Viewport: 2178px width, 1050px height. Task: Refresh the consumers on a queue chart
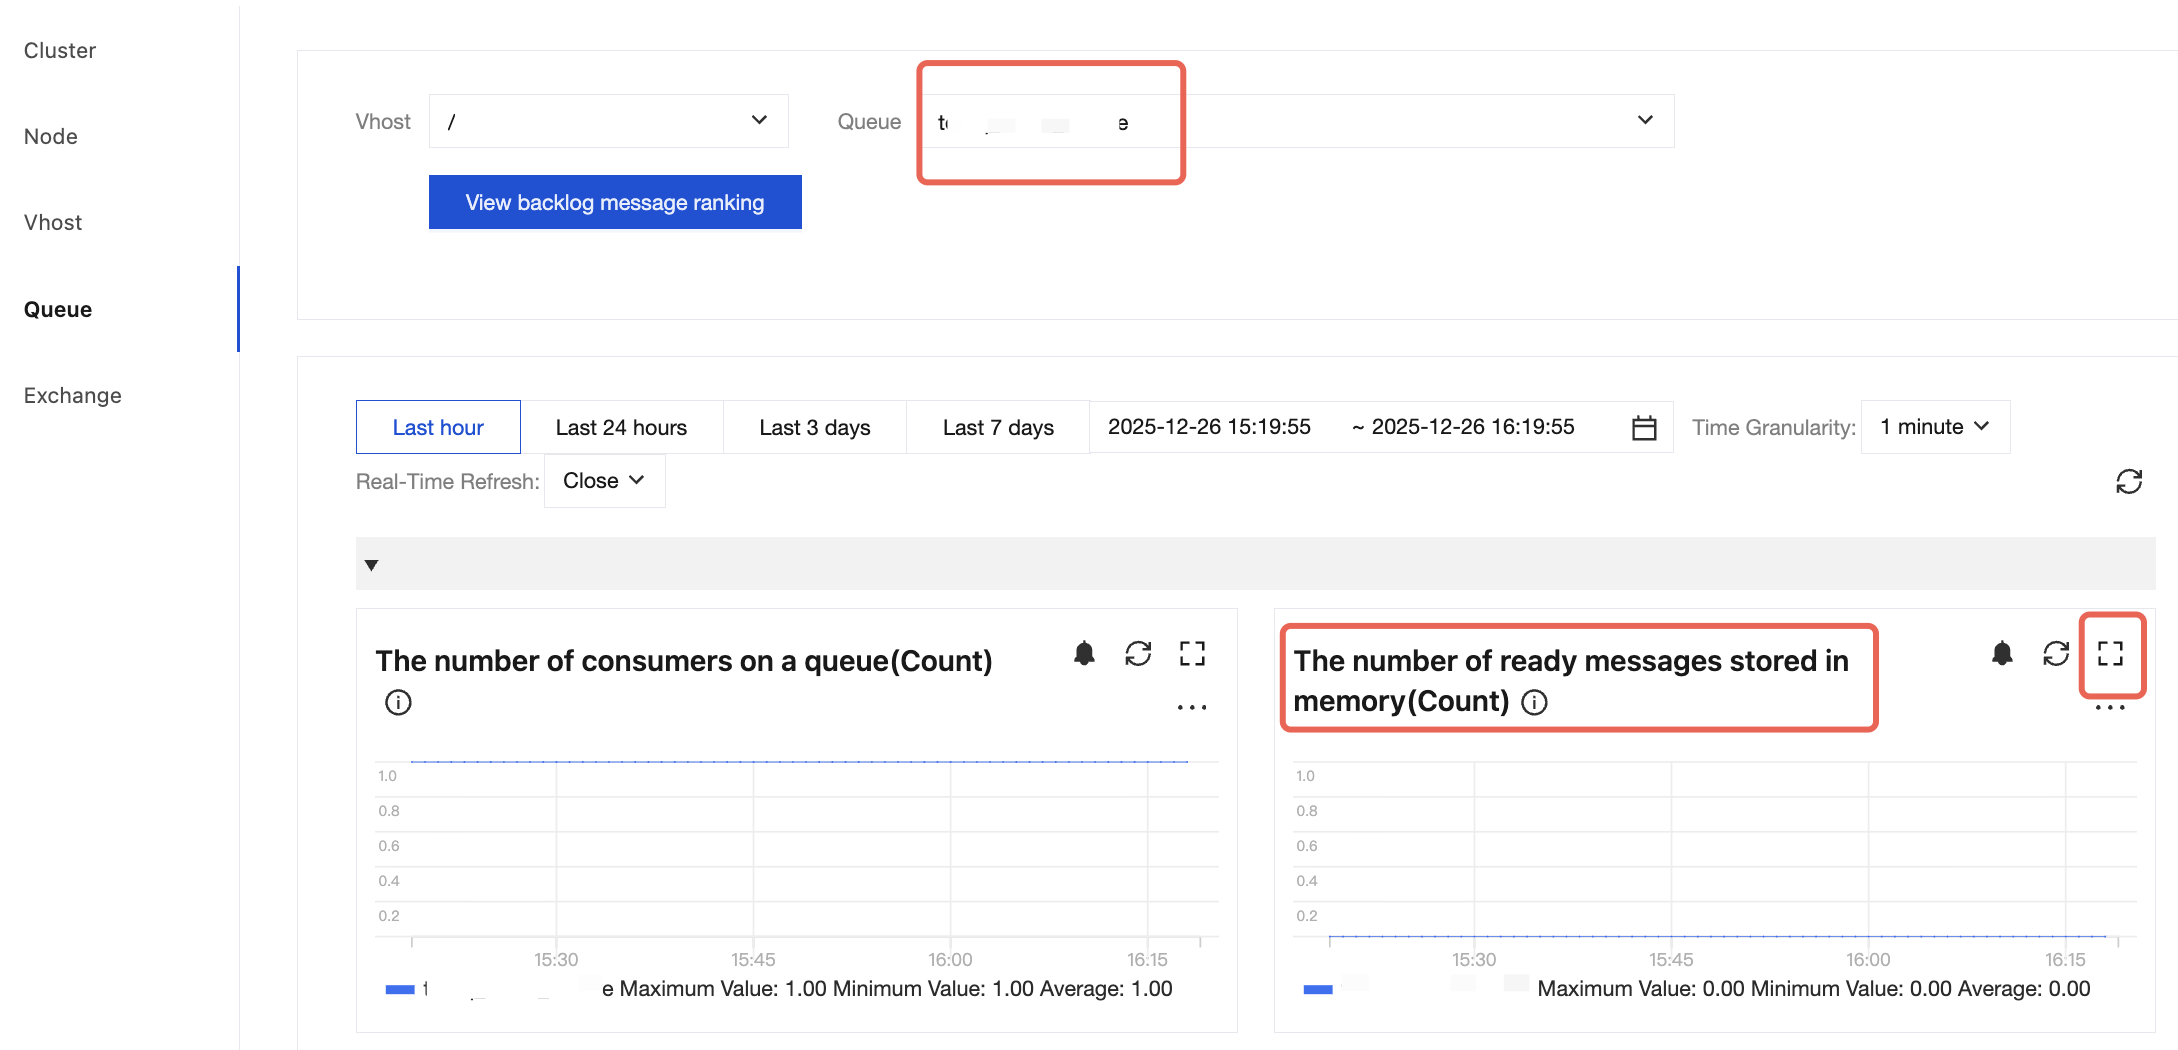tap(1138, 654)
